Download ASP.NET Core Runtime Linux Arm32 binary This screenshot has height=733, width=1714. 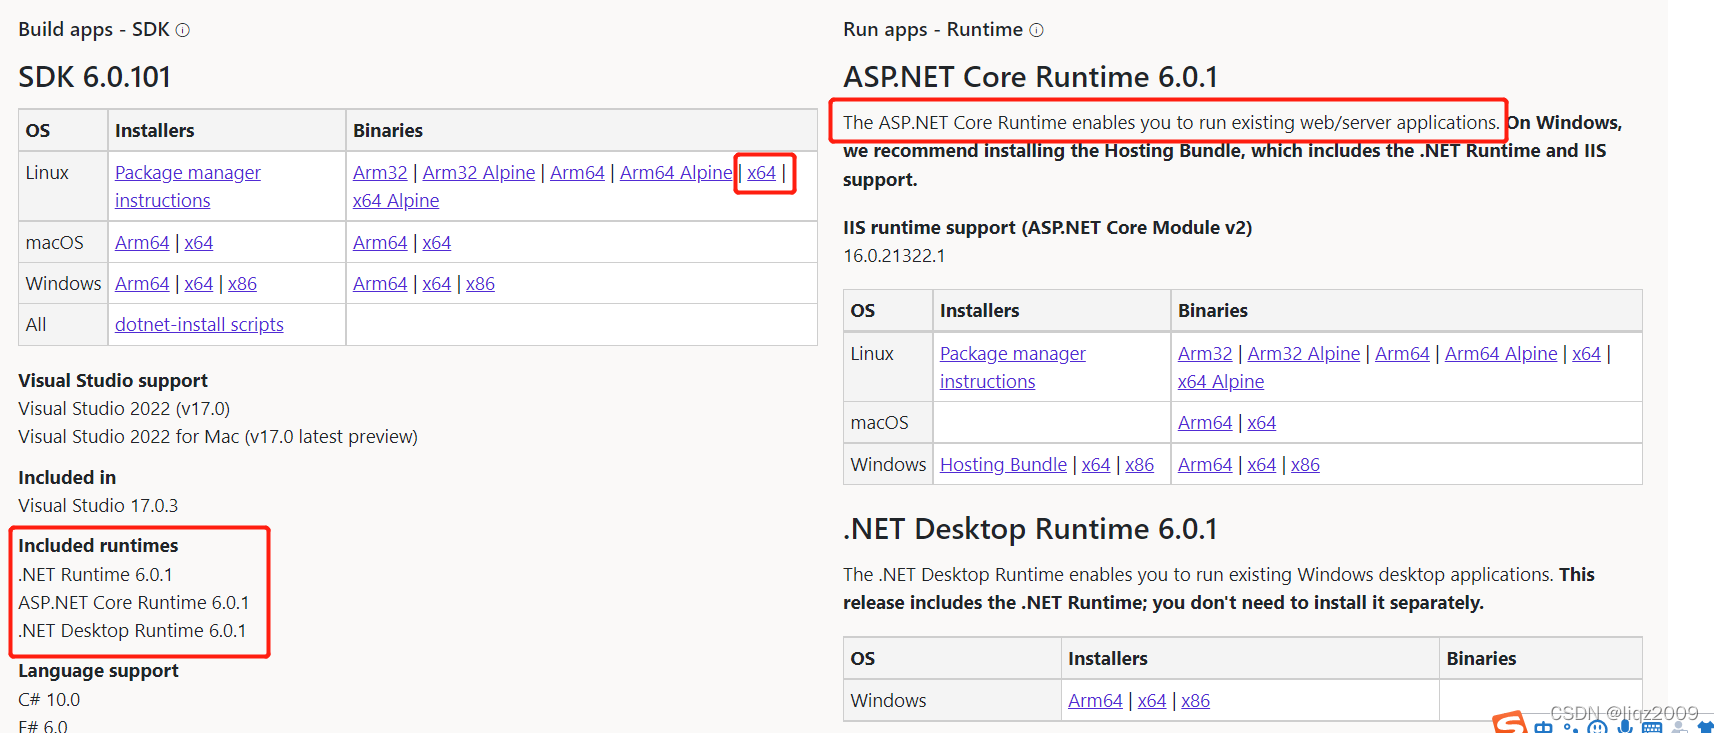[1205, 353]
